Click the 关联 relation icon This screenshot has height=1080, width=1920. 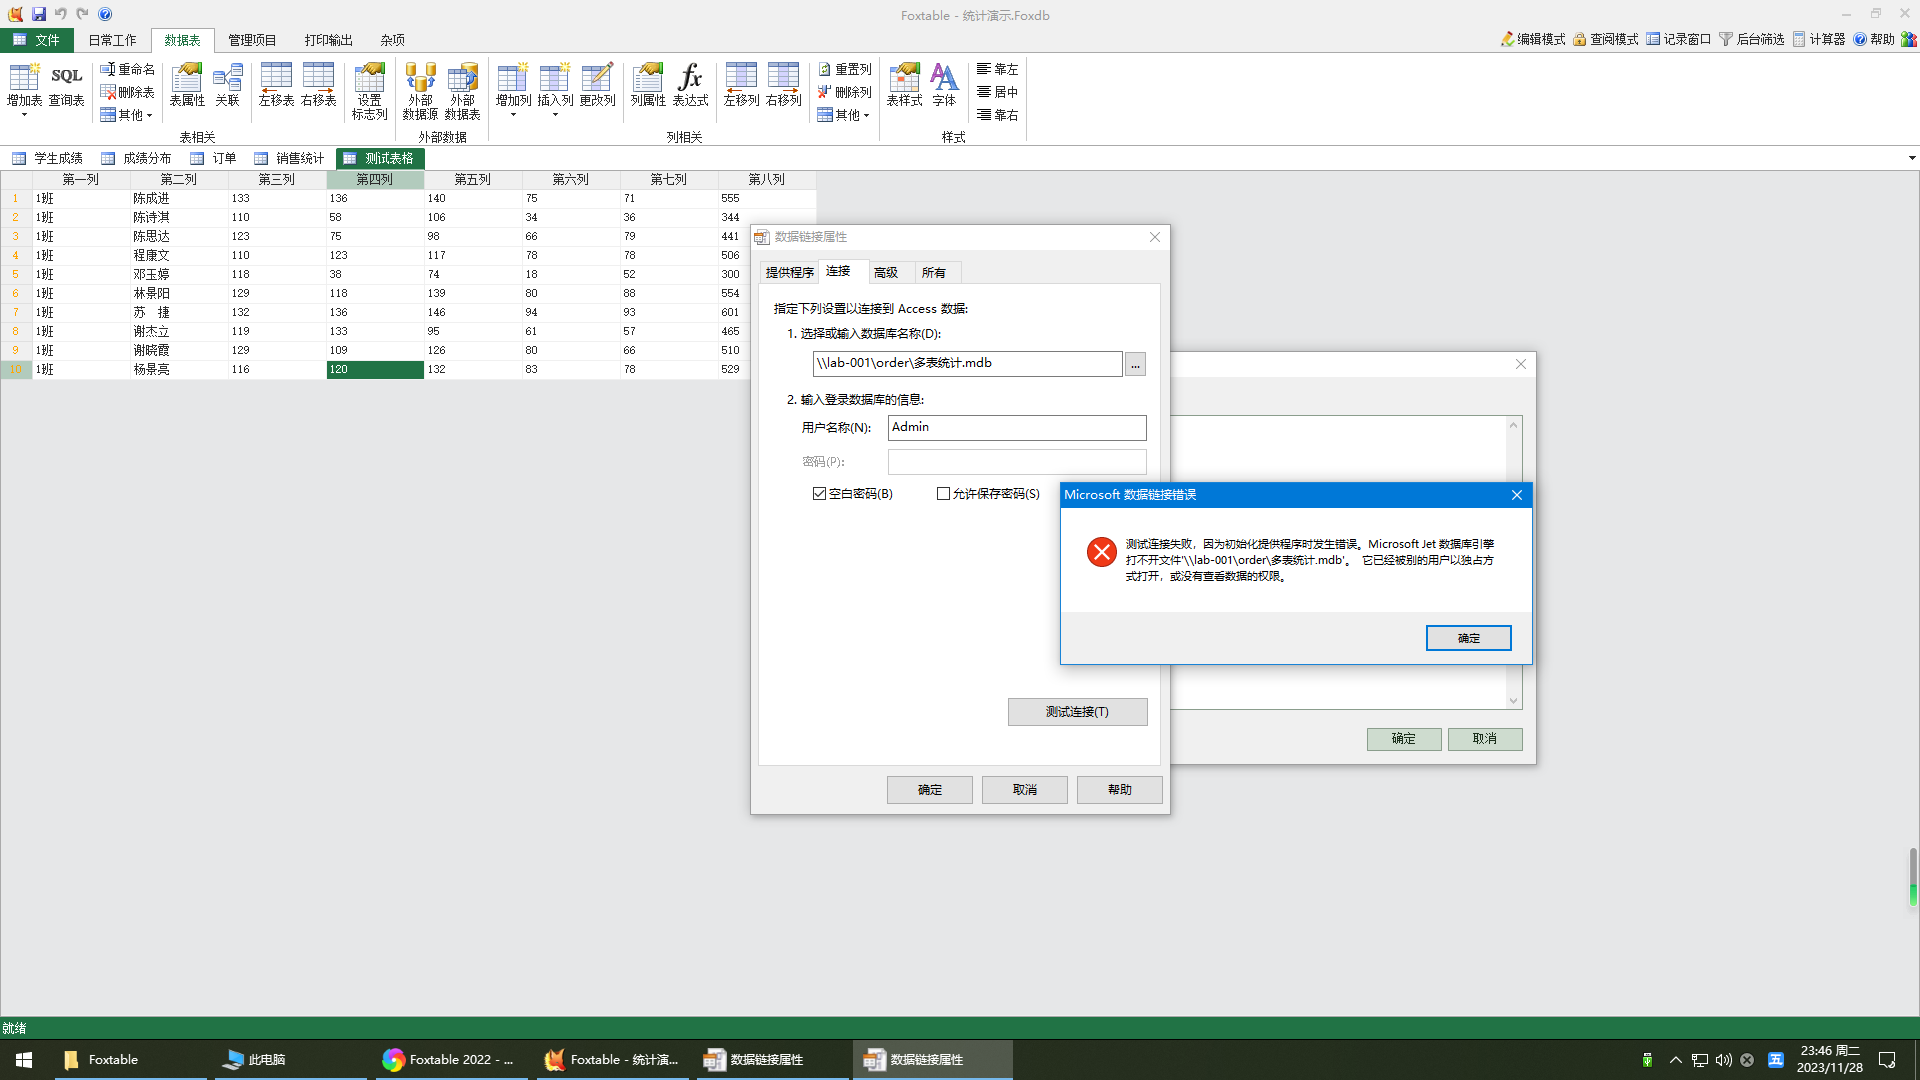[x=228, y=84]
